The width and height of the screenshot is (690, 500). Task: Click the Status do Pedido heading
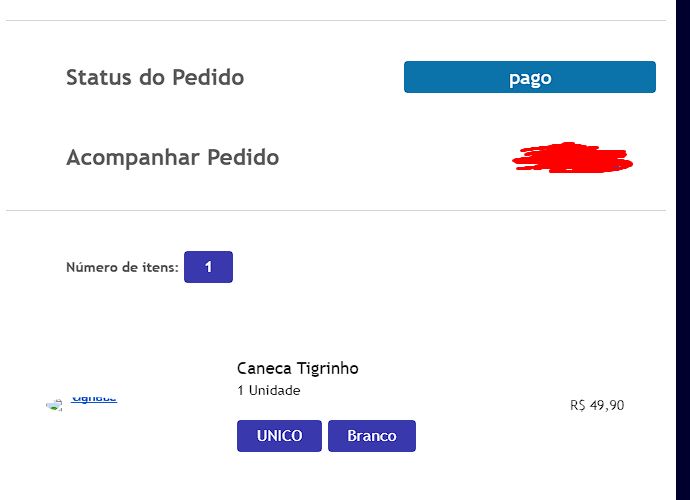(x=155, y=77)
